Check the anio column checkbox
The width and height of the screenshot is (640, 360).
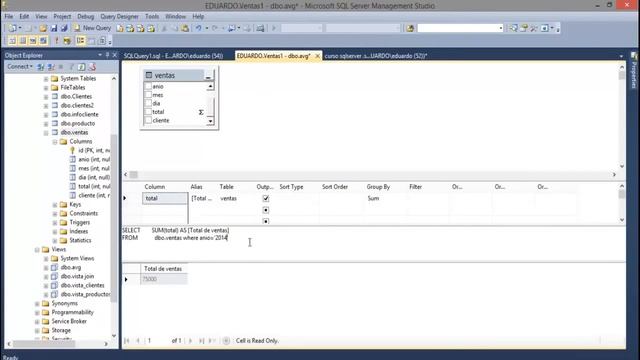pos(148,86)
